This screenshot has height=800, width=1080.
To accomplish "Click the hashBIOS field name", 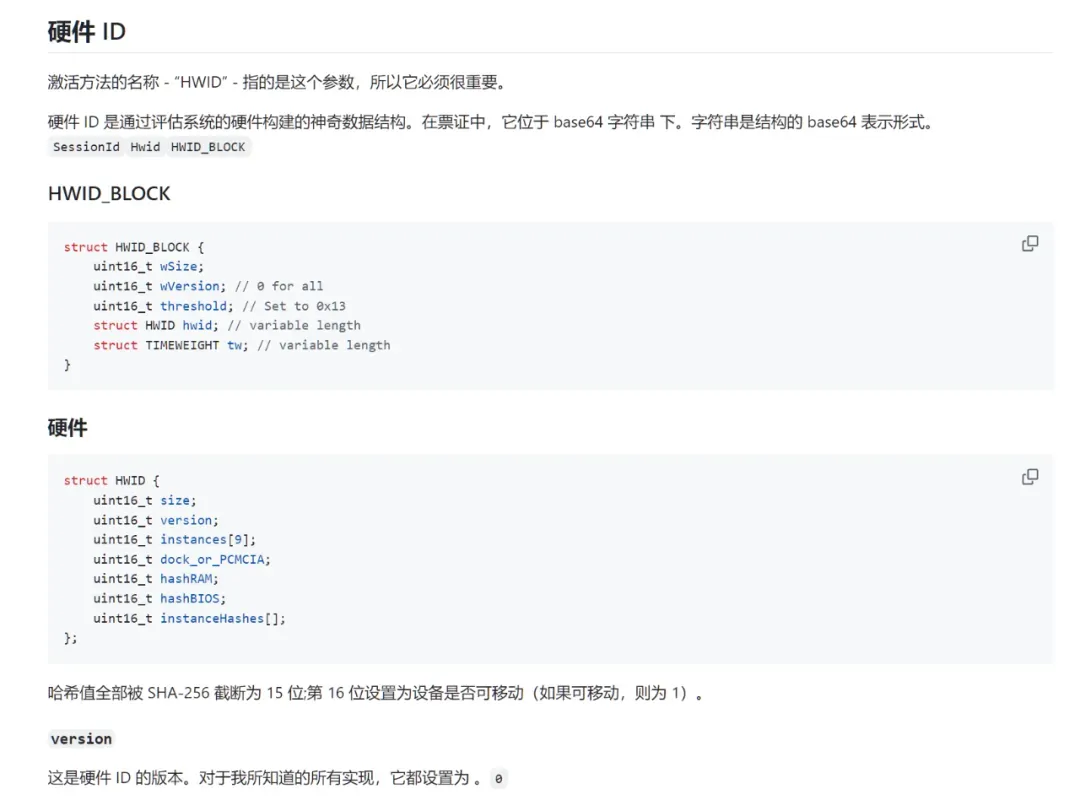I will tap(189, 599).
